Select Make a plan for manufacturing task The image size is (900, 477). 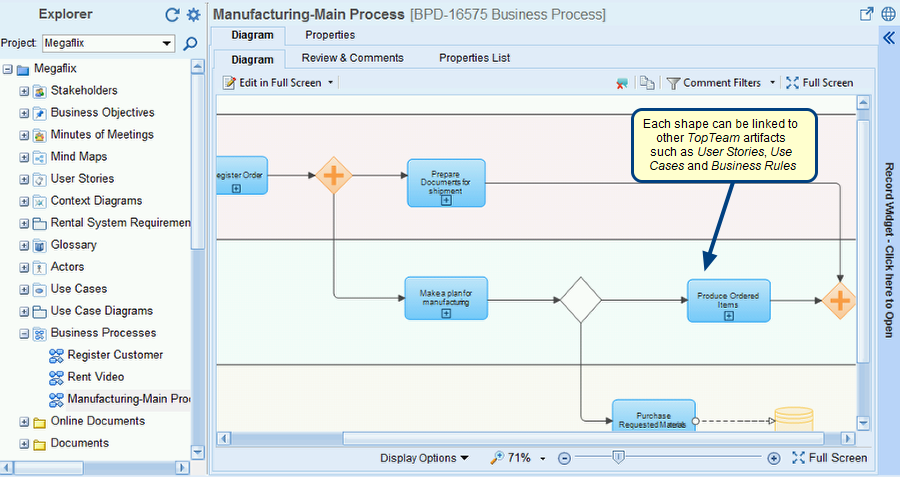point(446,298)
